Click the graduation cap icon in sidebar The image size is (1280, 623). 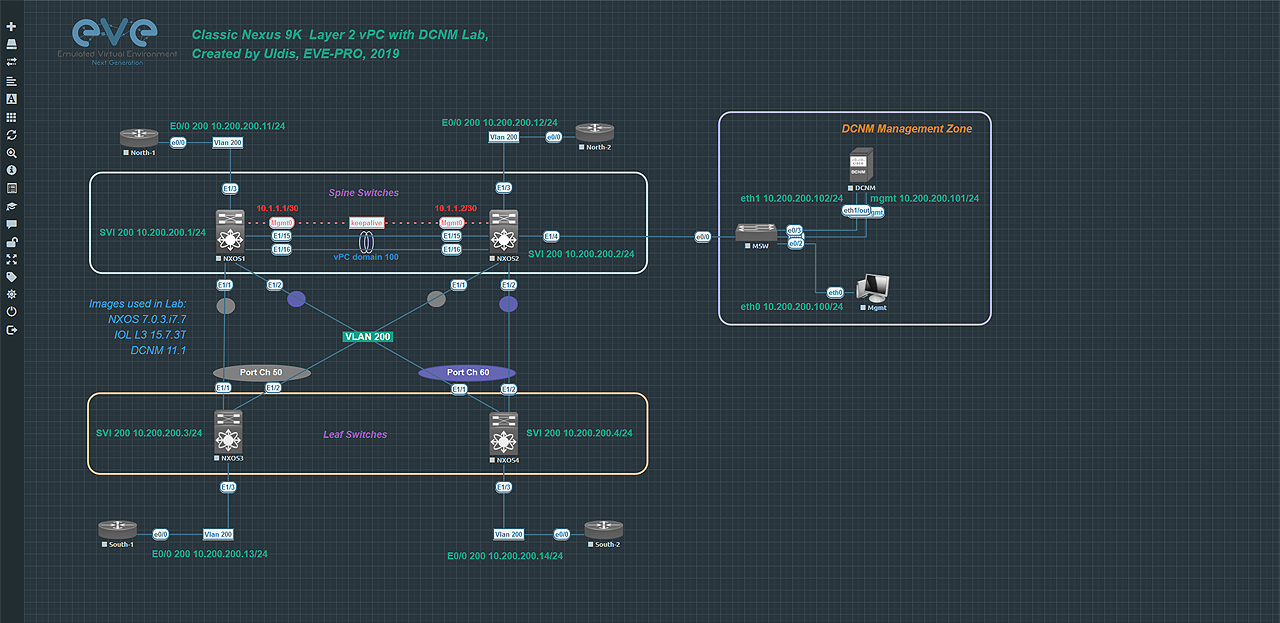[11, 205]
